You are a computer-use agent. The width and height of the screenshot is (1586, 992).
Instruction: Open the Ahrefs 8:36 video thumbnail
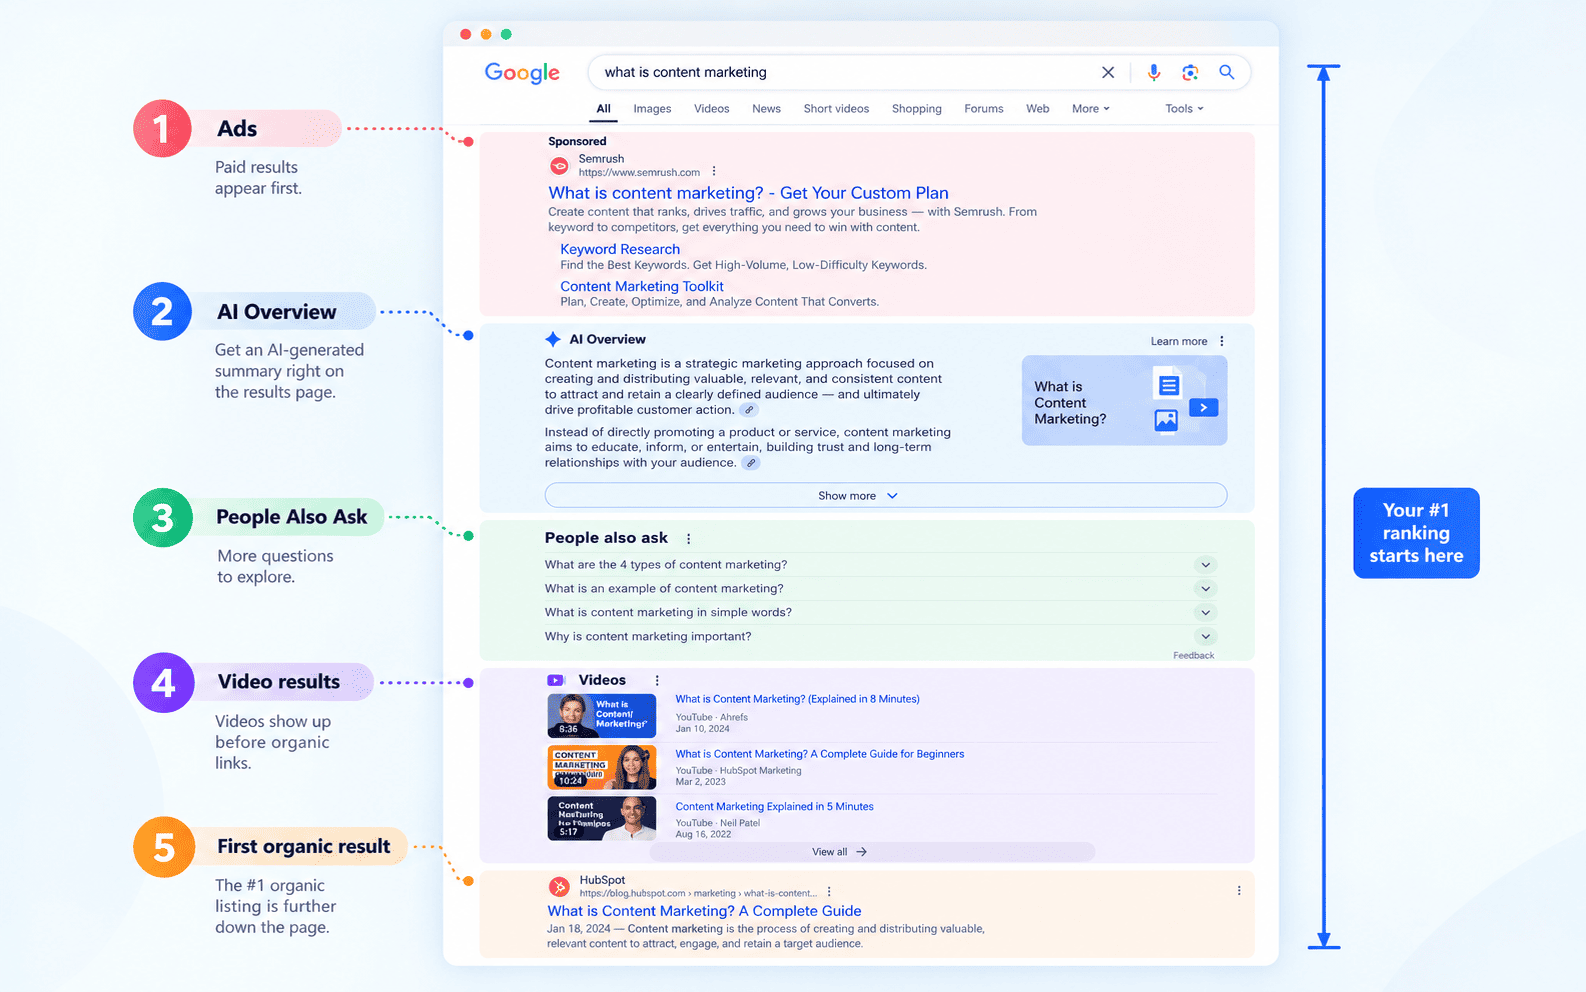coord(602,716)
